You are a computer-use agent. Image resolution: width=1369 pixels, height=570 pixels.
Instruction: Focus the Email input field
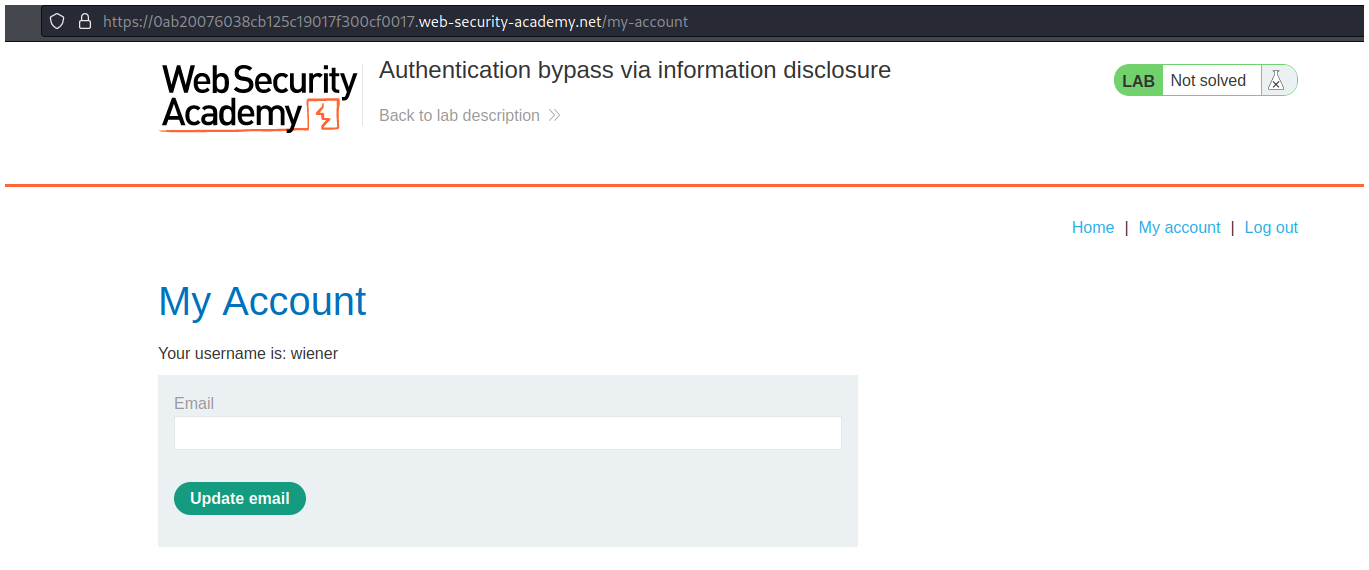[507, 434]
